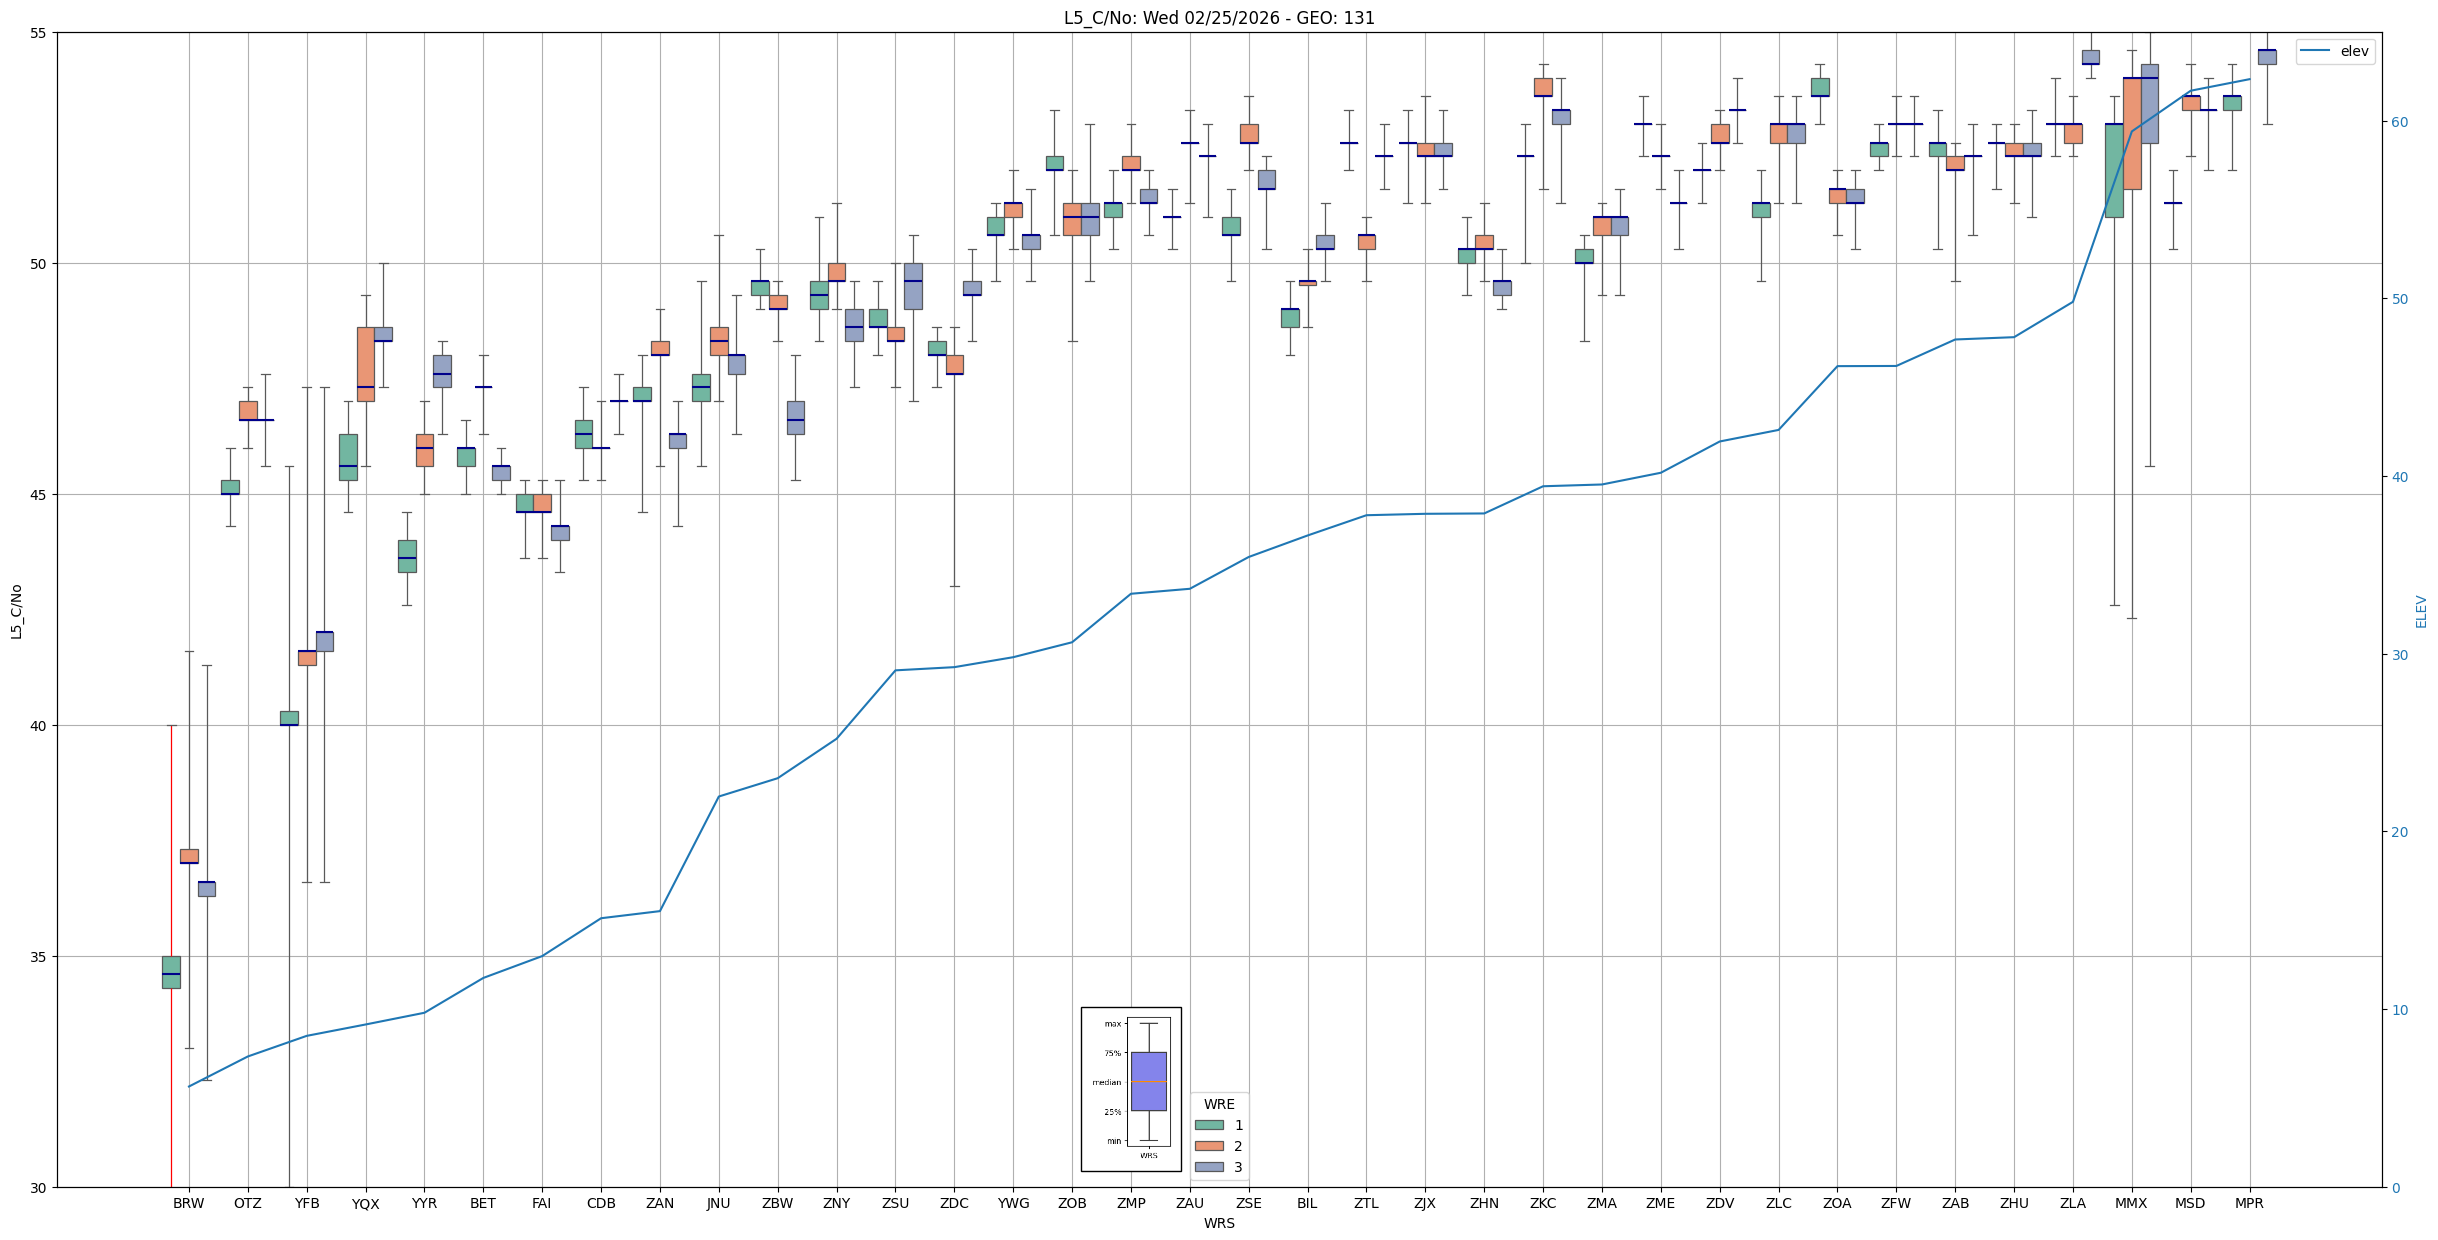This screenshot has width=2438, height=1240.
Task: Click the blue-gray WRE 3 legend swatch
Action: point(1208,1167)
